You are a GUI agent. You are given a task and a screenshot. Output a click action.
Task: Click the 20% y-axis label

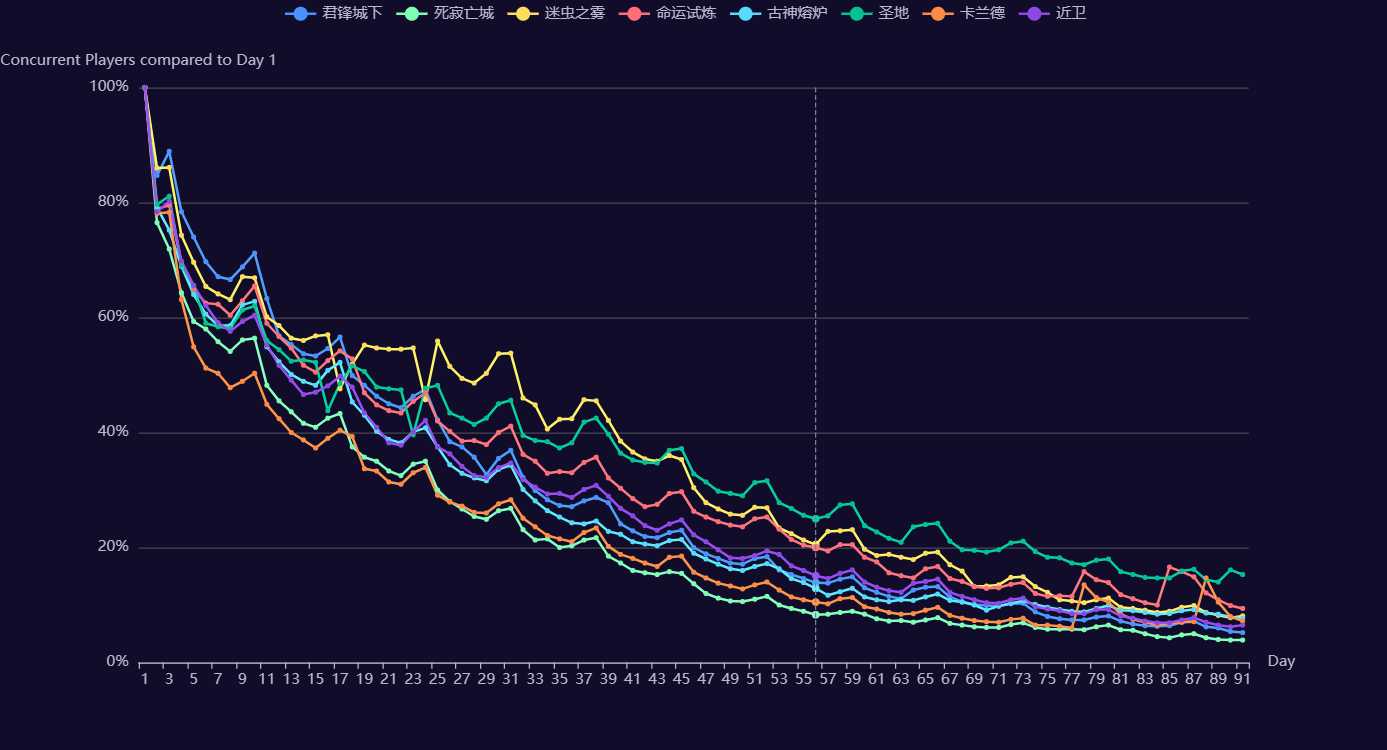tap(113, 547)
